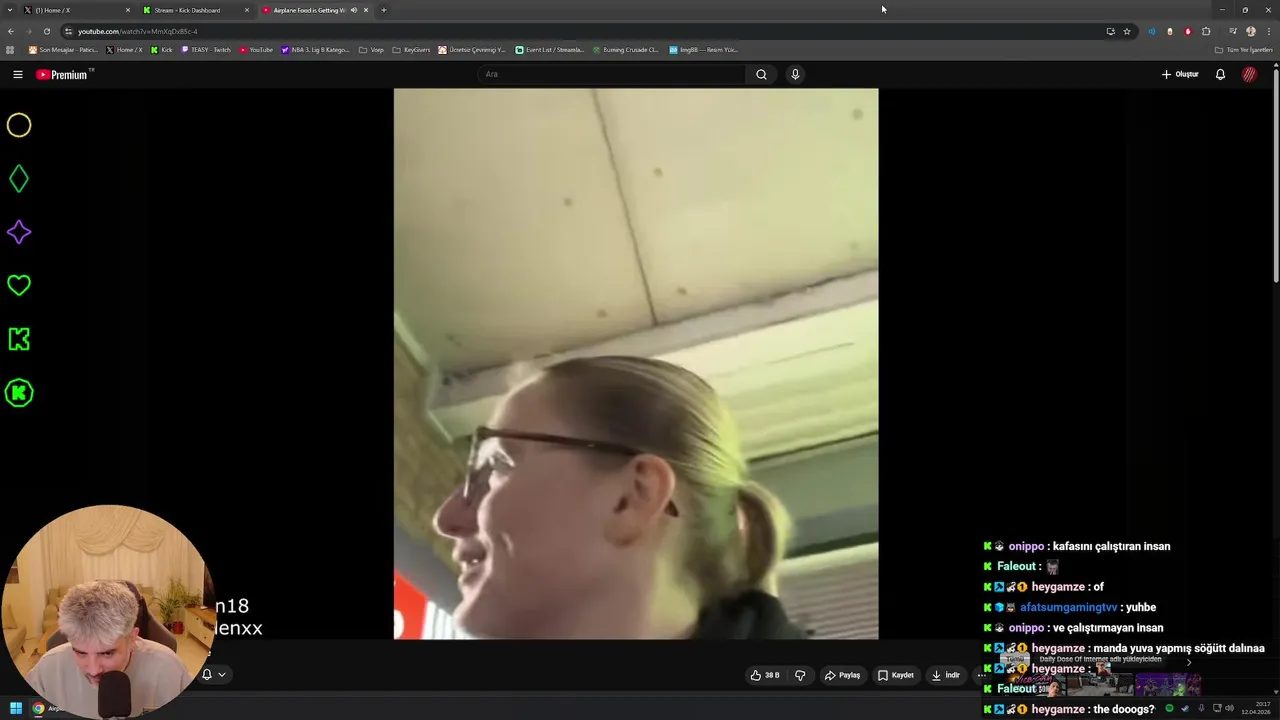Image resolution: width=1280 pixels, height=720 pixels.
Task: Open the subscription bell notification dropdown
Action: pyautogui.click(x=213, y=674)
